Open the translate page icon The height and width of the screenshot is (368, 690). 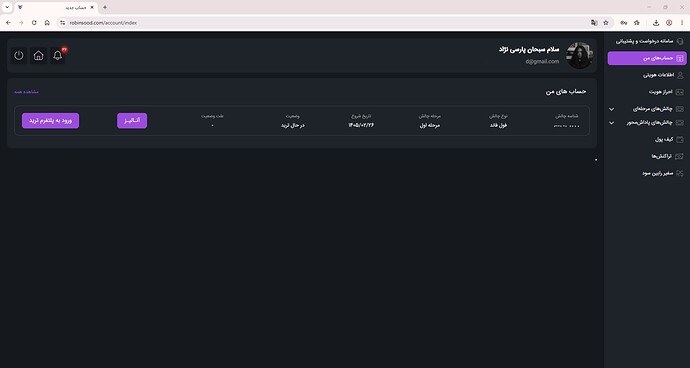(x=594, y=22)
